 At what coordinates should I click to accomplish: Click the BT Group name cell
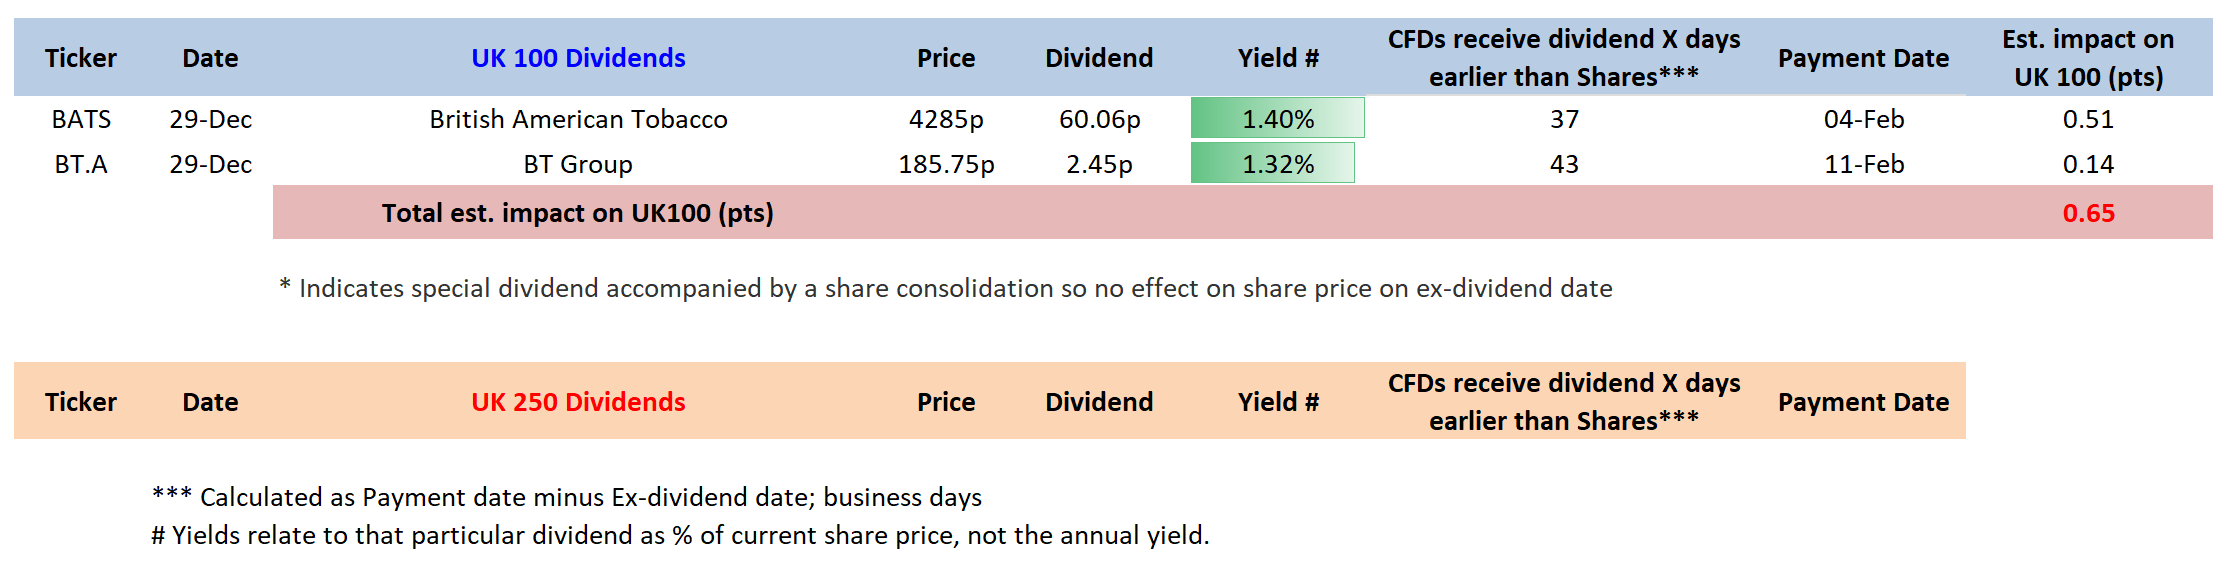(578, 164)
